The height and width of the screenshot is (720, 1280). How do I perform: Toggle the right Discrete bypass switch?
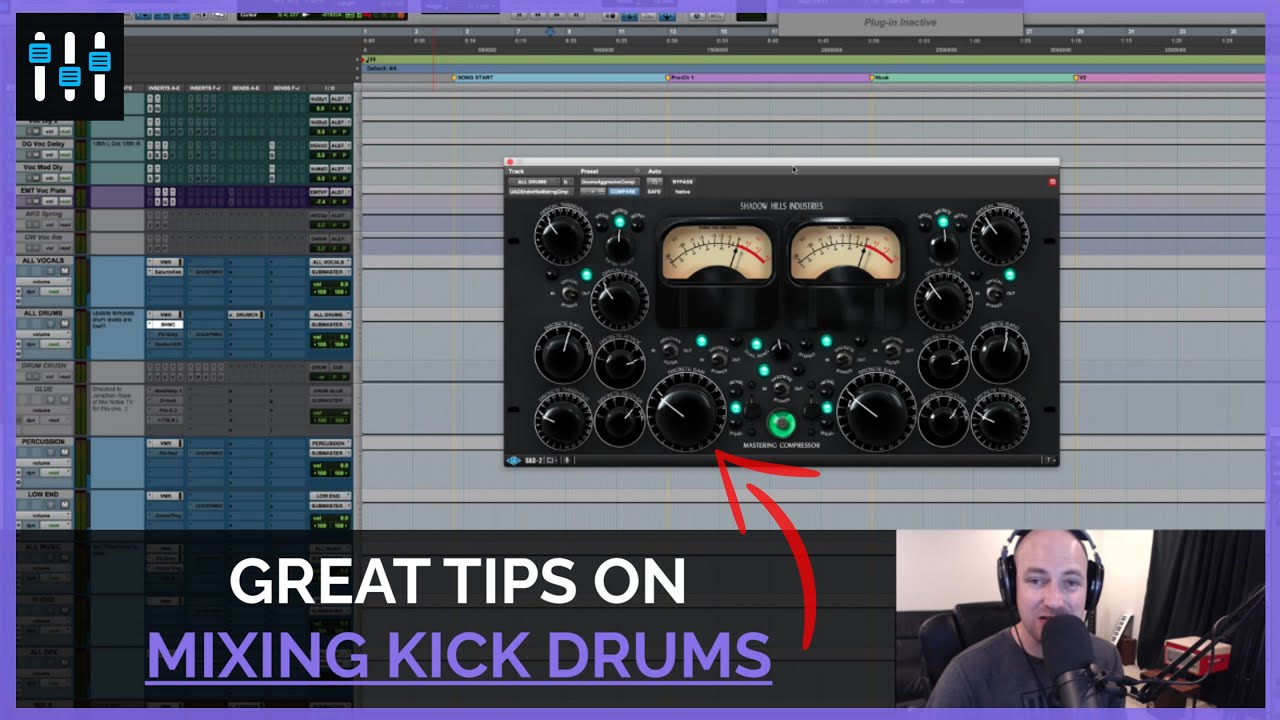(x=843, y=358)
